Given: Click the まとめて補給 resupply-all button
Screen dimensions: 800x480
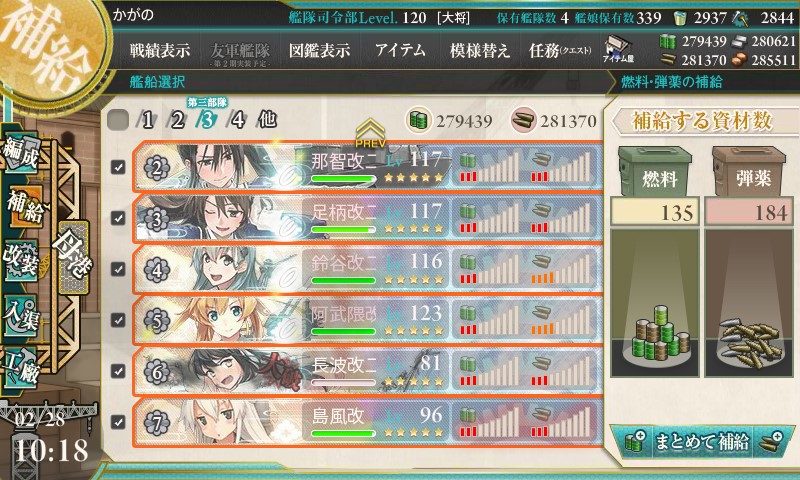Looking at the screenshot, I should [703, 441].
